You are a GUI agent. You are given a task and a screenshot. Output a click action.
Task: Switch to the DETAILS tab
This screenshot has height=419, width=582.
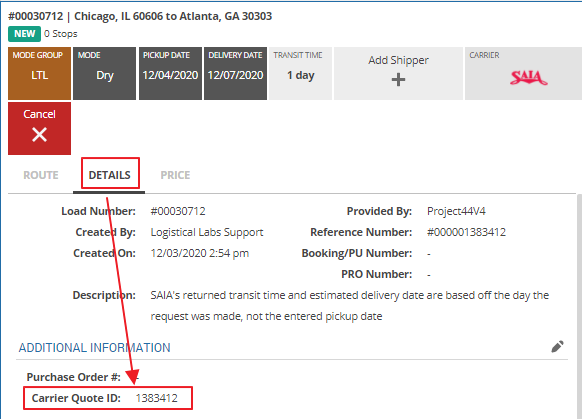pyautogui.click(x=109, y=175)
